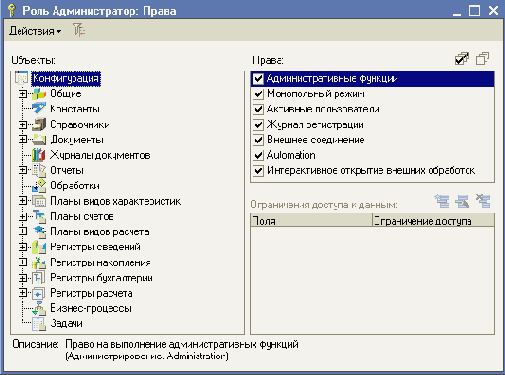Click the Обработки tree icon

[x=39, y=186]
